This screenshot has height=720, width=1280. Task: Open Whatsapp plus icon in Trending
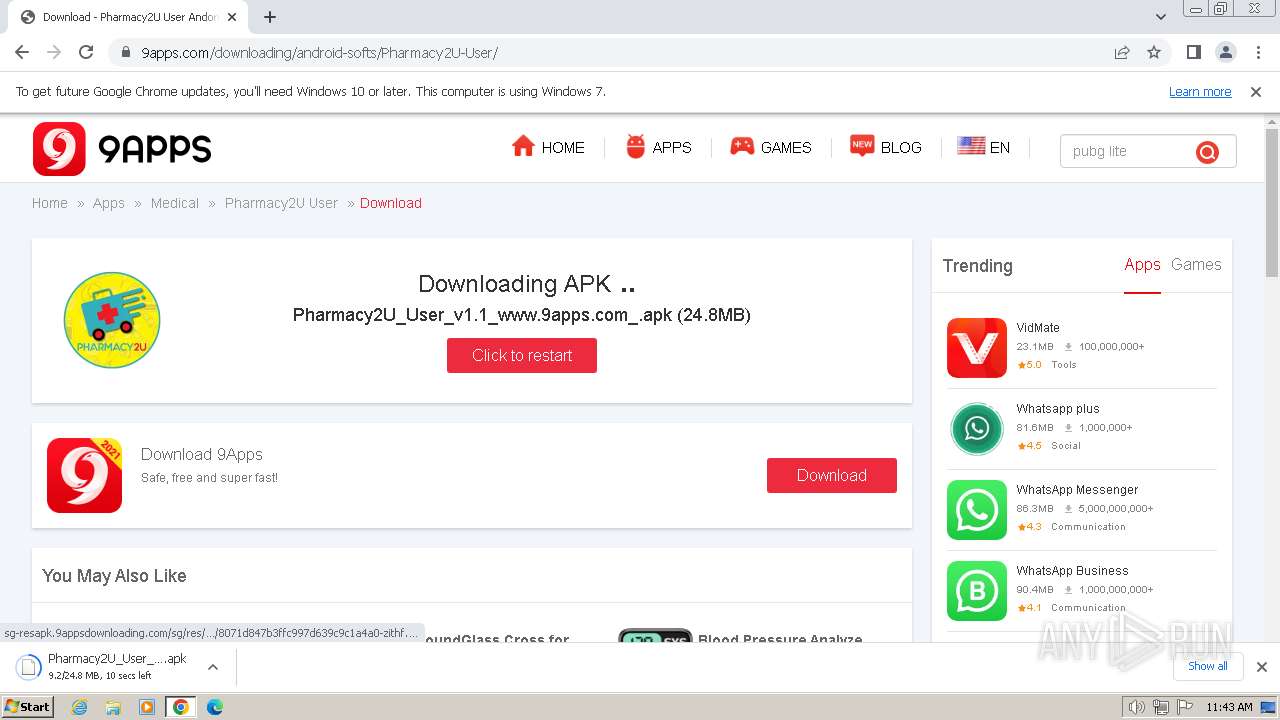coord(977,429)
